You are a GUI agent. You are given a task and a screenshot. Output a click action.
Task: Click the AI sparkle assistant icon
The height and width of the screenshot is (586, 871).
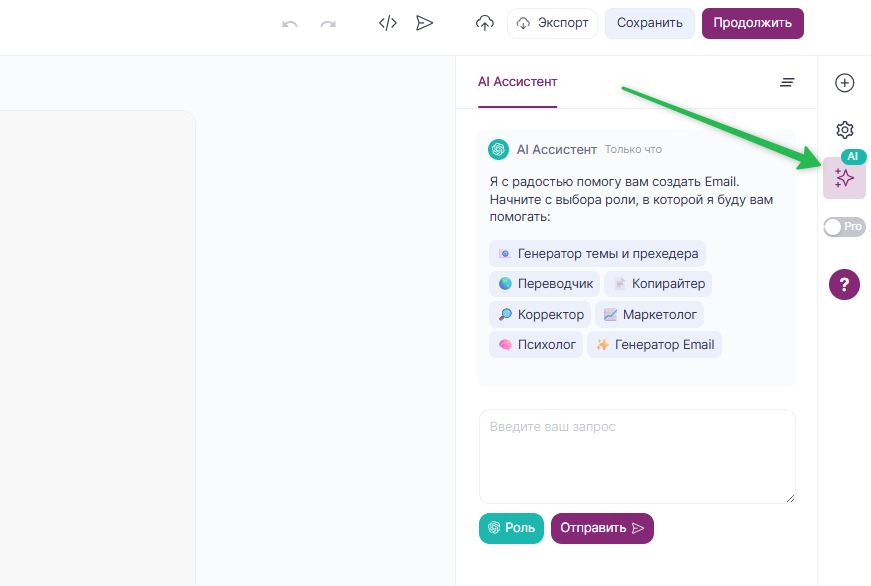(x=844, y=178)
